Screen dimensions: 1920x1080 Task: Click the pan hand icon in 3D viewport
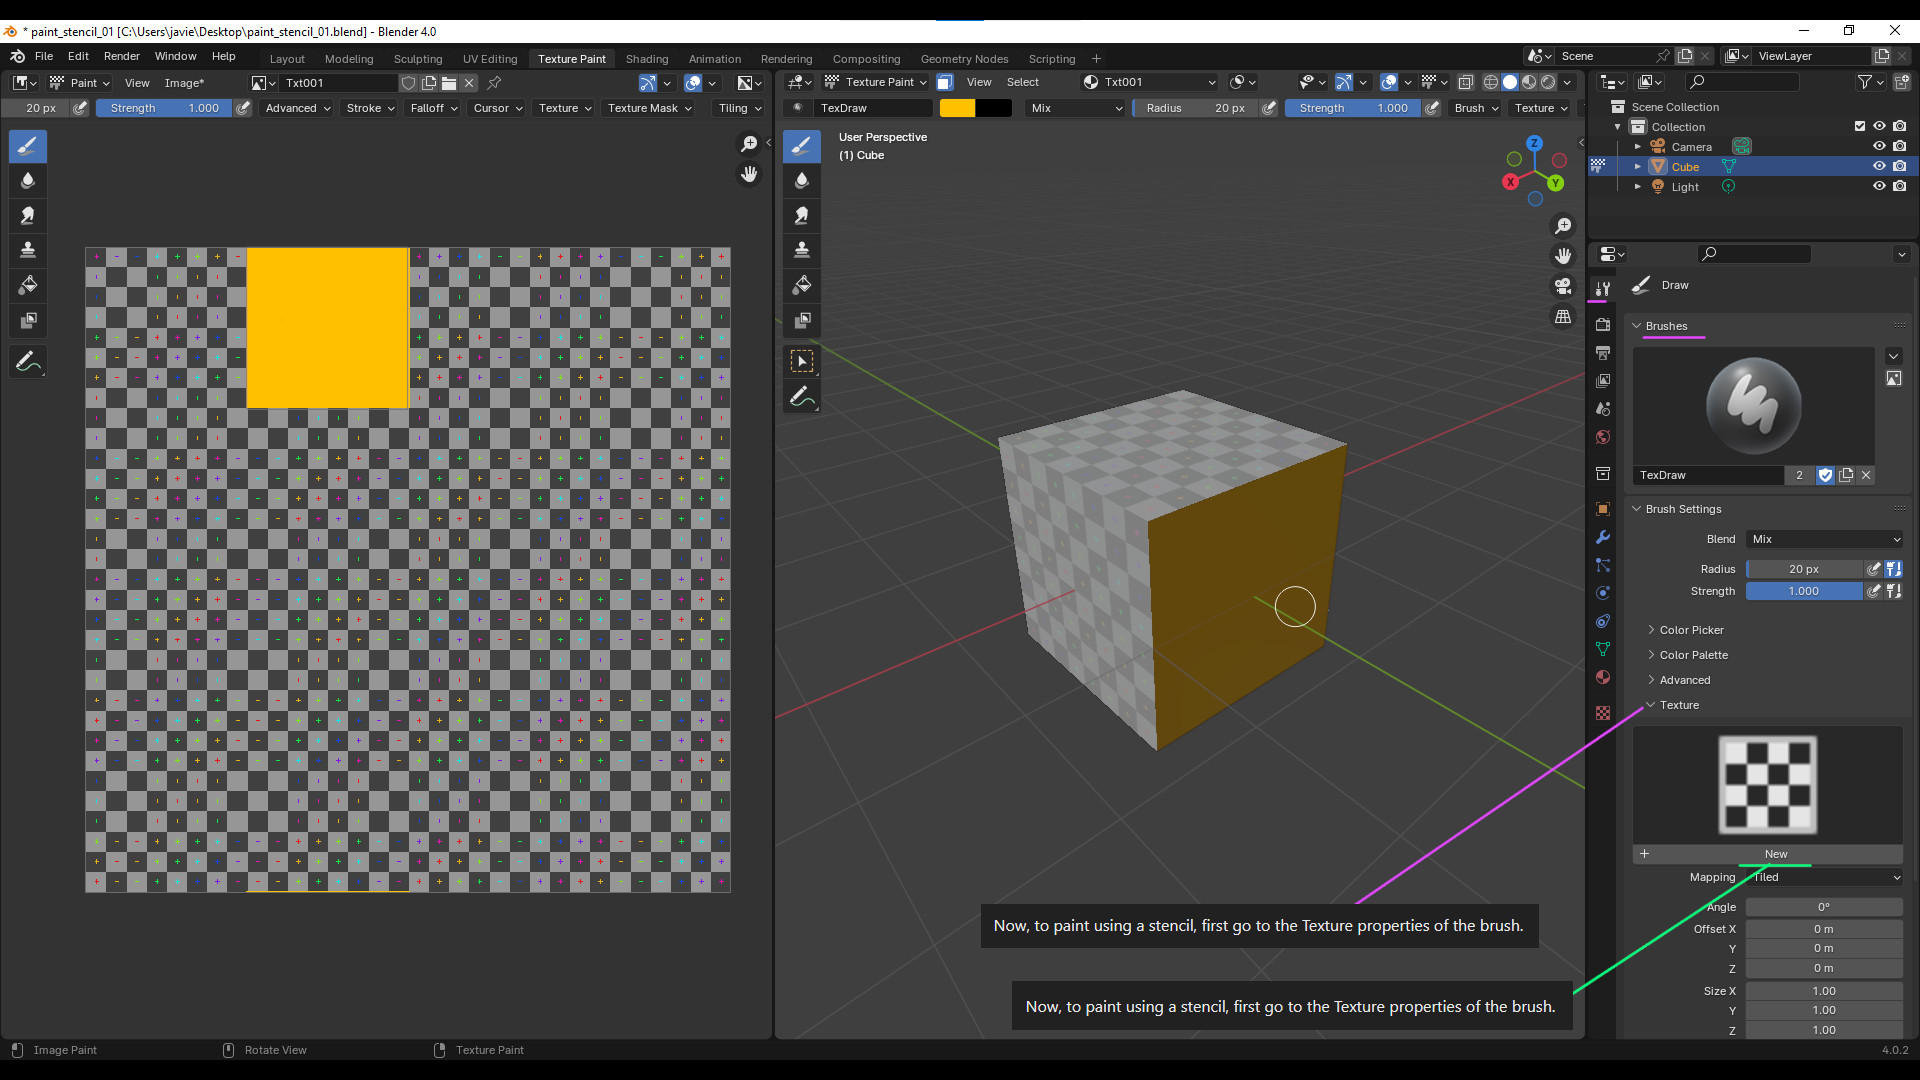pos(1563,256)
